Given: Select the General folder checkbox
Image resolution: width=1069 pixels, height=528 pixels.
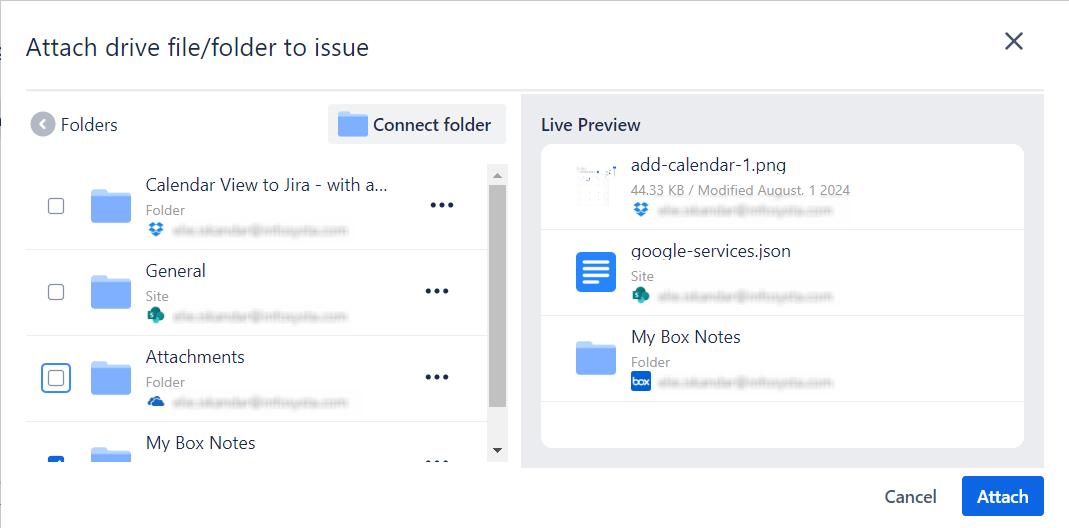Looking at the screenshot, I should pyautogui.click(x=56, y=292).
